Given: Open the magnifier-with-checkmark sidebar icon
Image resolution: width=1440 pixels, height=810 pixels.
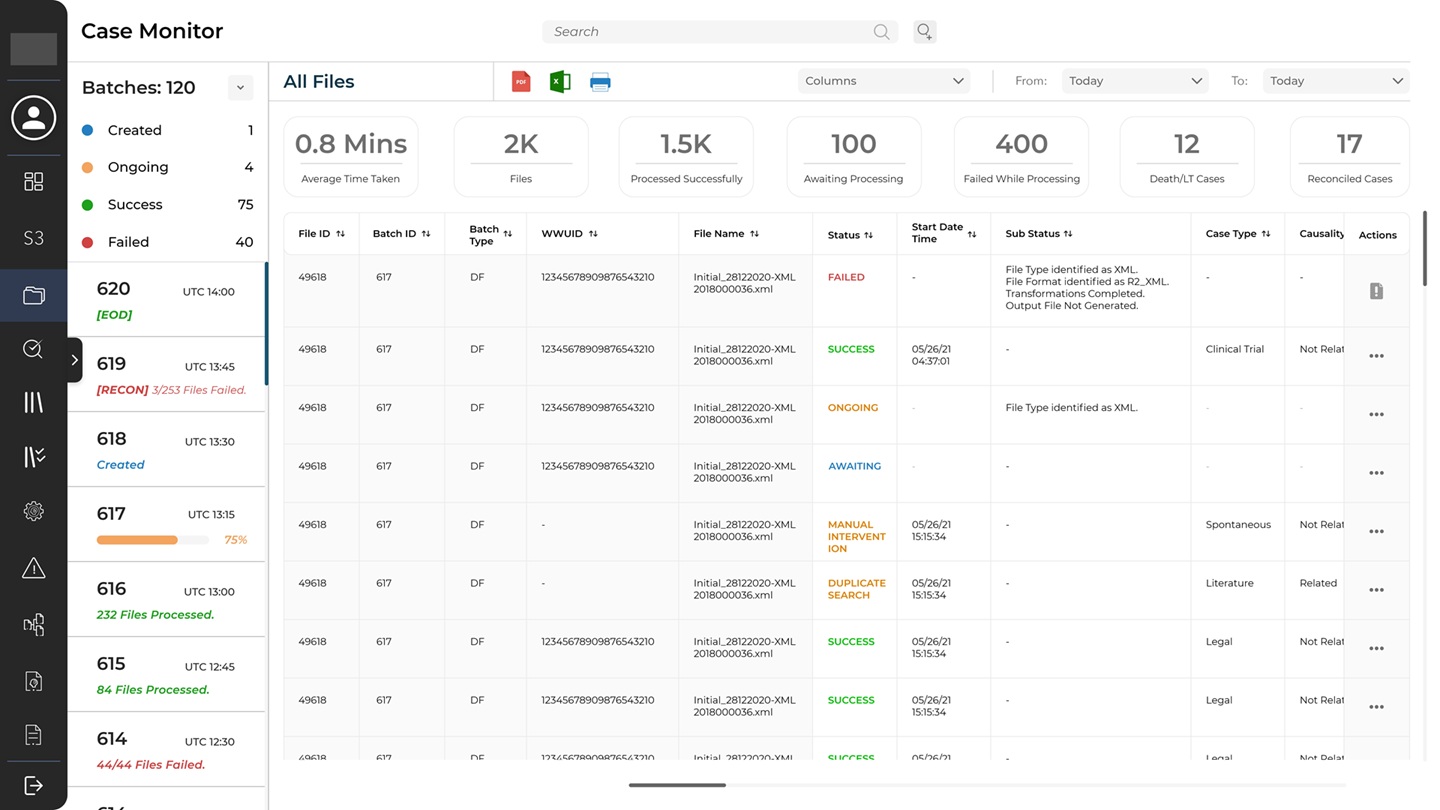Looking at the screenshot, I should point(33,348).
